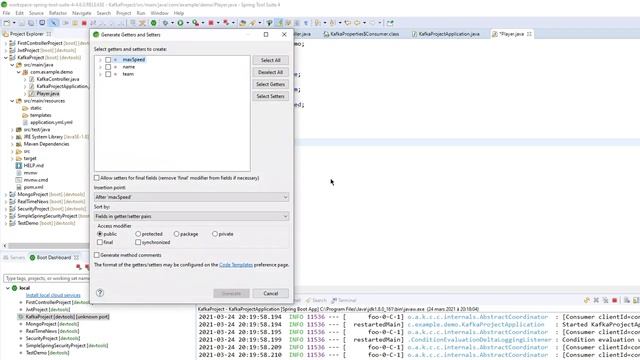Screen dimensions: 640x360
Task: Open the Code Templates link
Action: (236, 265)
